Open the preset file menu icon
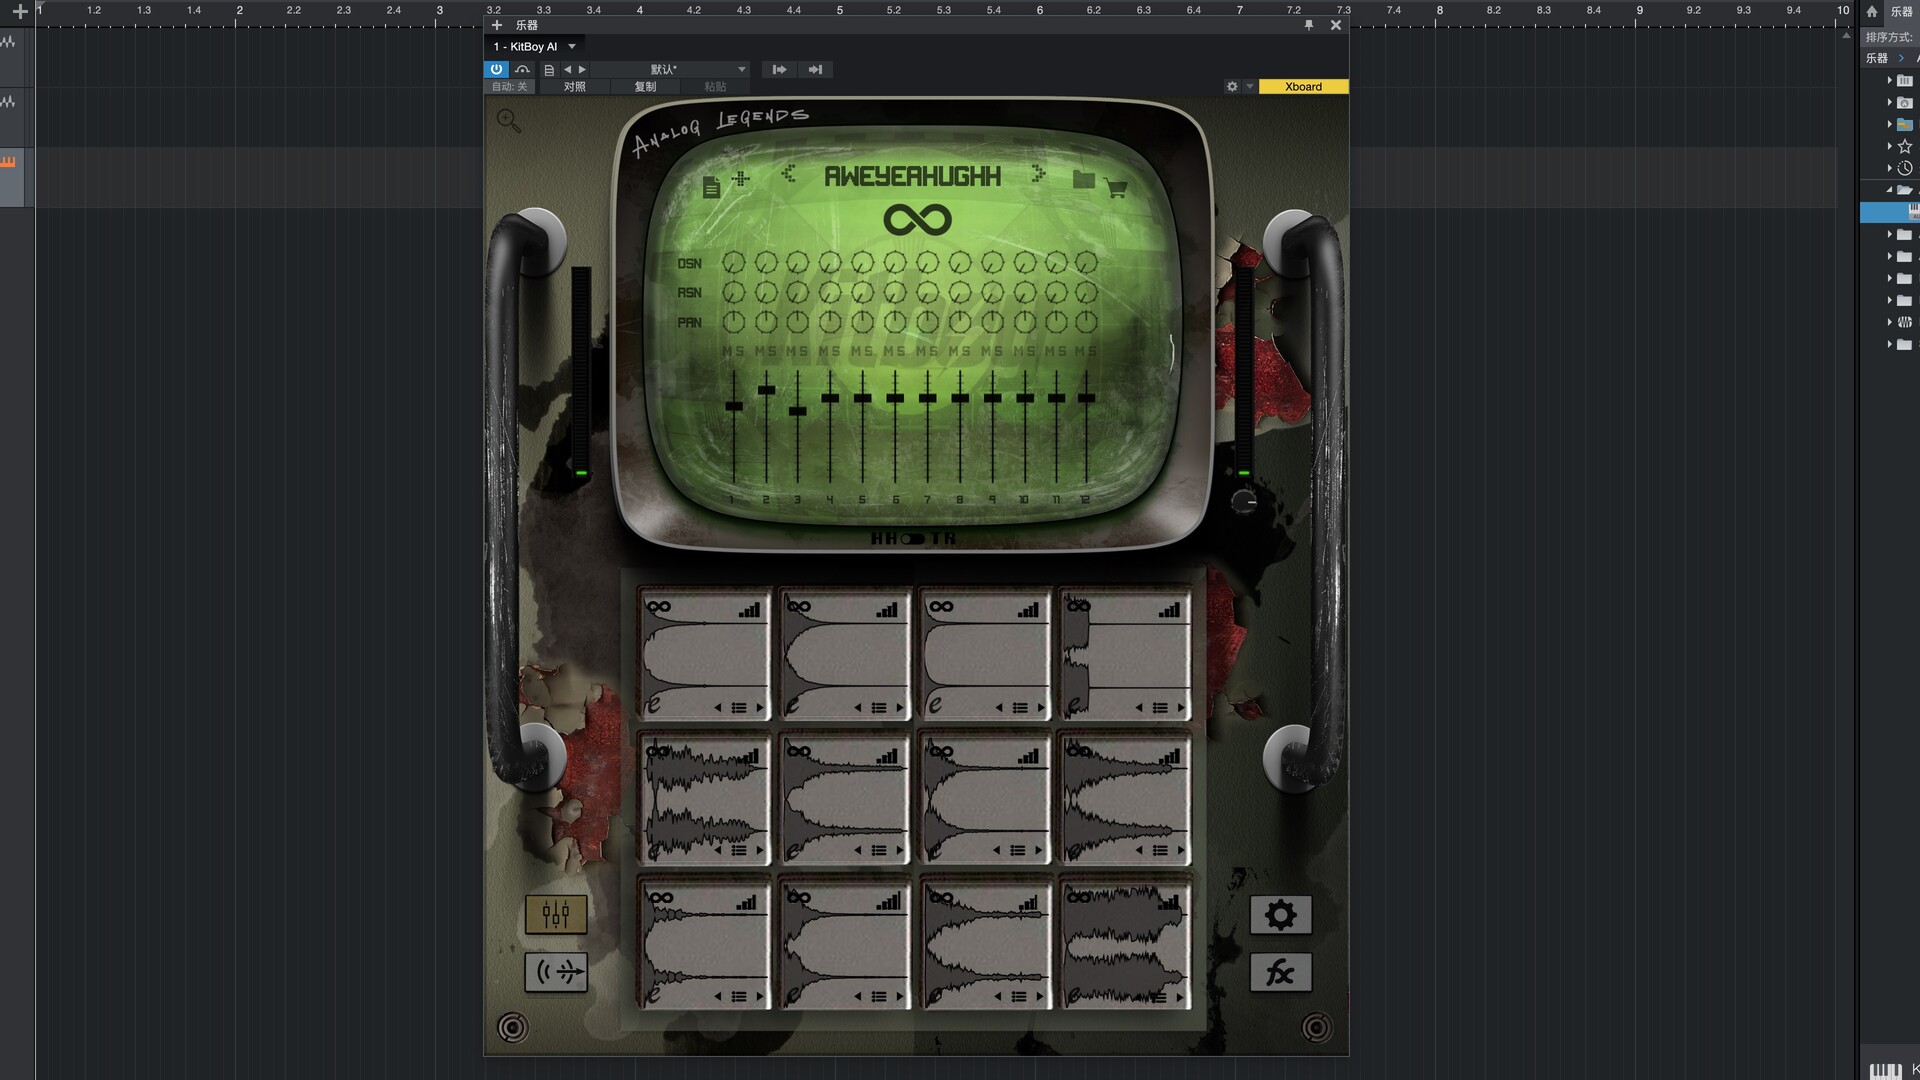This screenshot has width=1920, height=1080. [x=549, y=70]
